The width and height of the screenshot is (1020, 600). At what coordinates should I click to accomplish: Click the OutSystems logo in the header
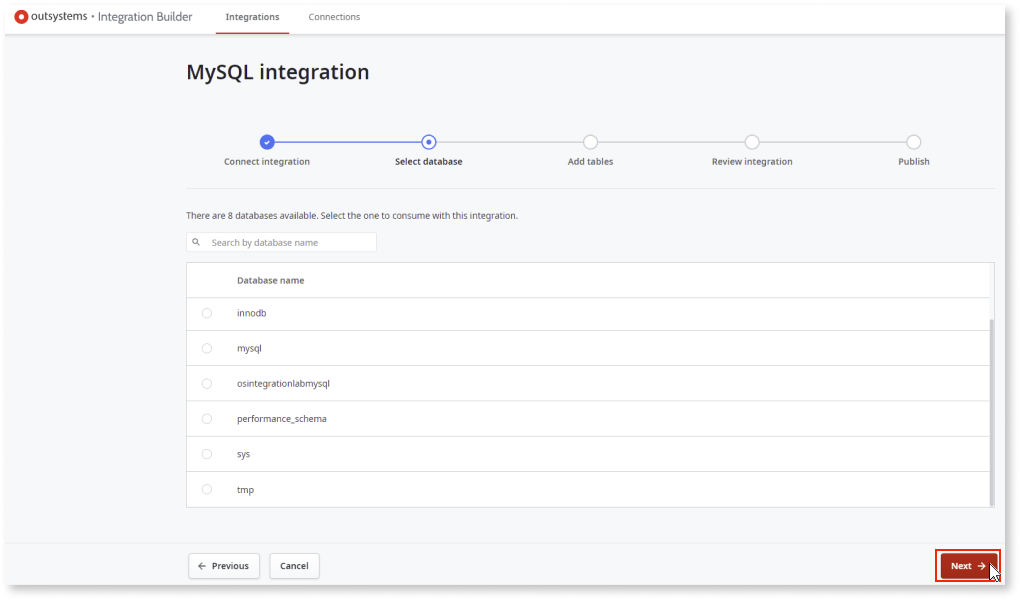point(22,16)
